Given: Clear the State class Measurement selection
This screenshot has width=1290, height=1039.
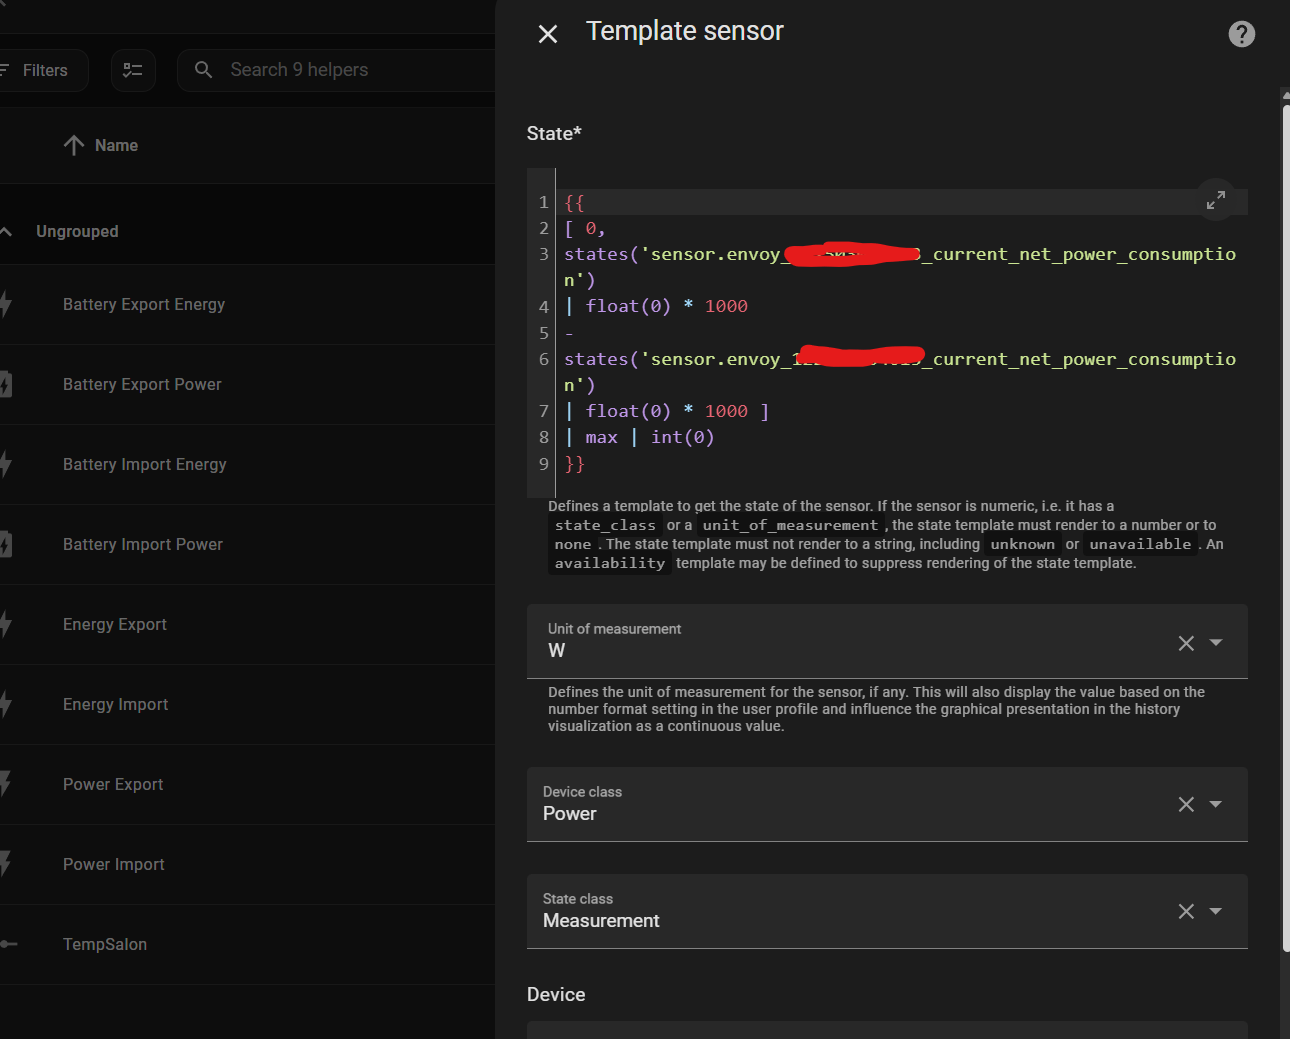Looking at the screenshot, I should tap(1186, 911).
